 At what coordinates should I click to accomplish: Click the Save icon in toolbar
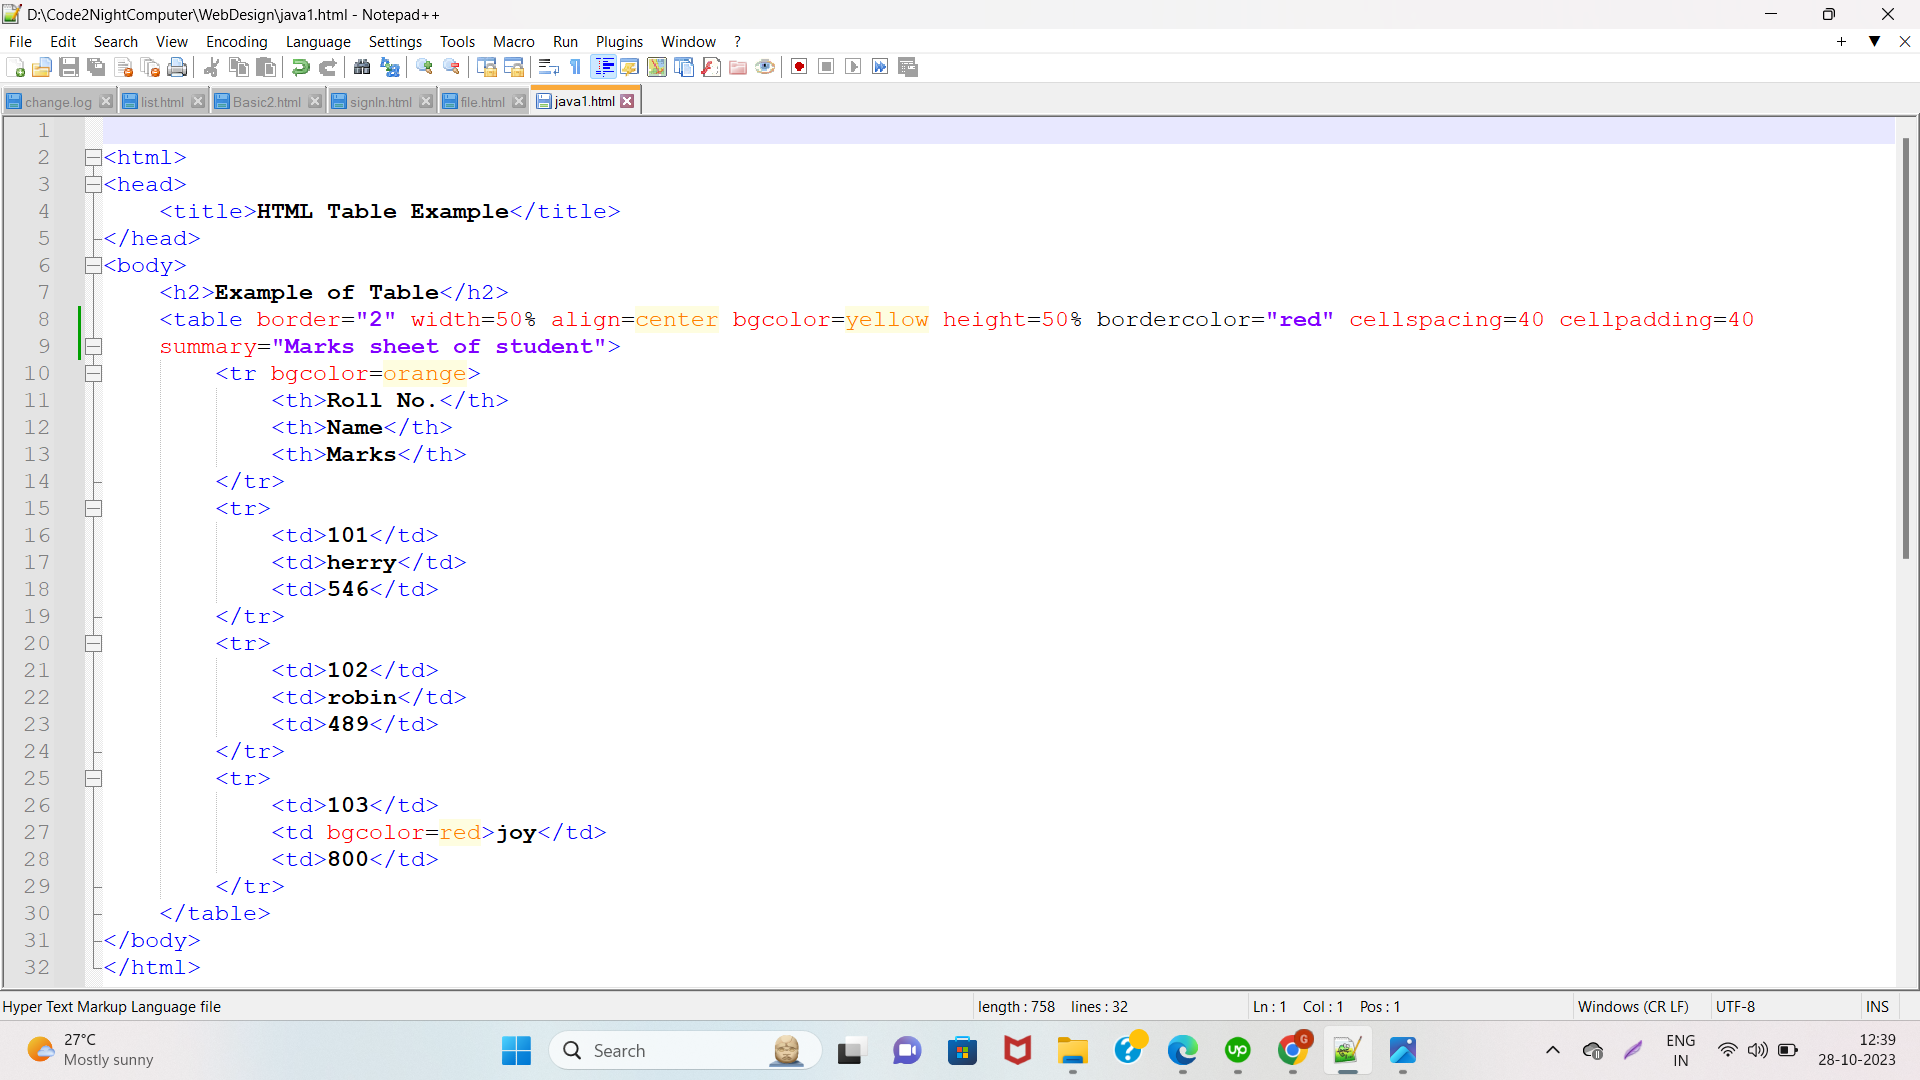pyautogui.click(x=69, y=67)
